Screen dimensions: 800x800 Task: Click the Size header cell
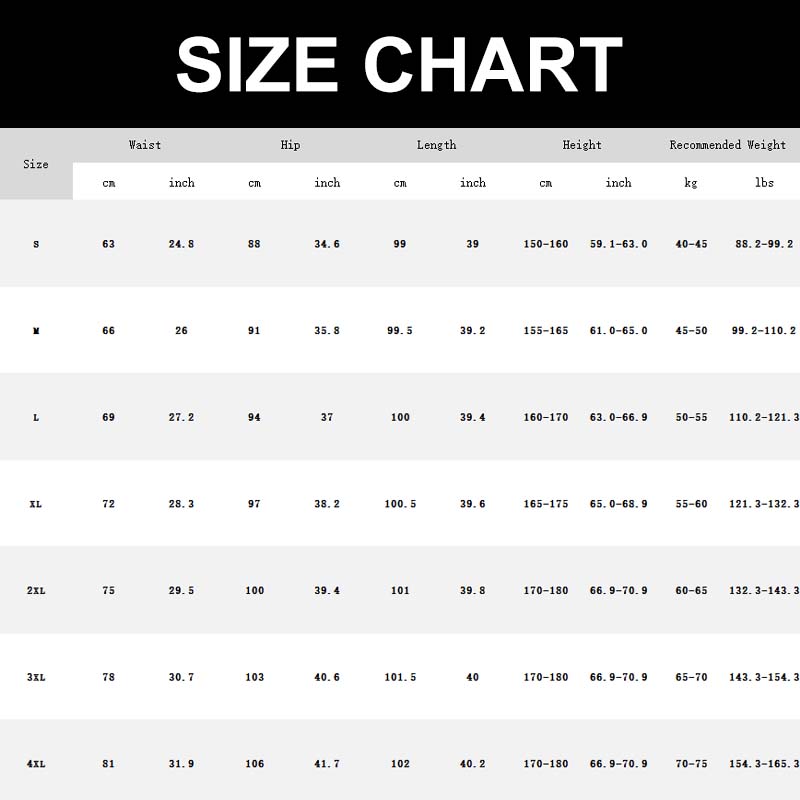(36, 164)
